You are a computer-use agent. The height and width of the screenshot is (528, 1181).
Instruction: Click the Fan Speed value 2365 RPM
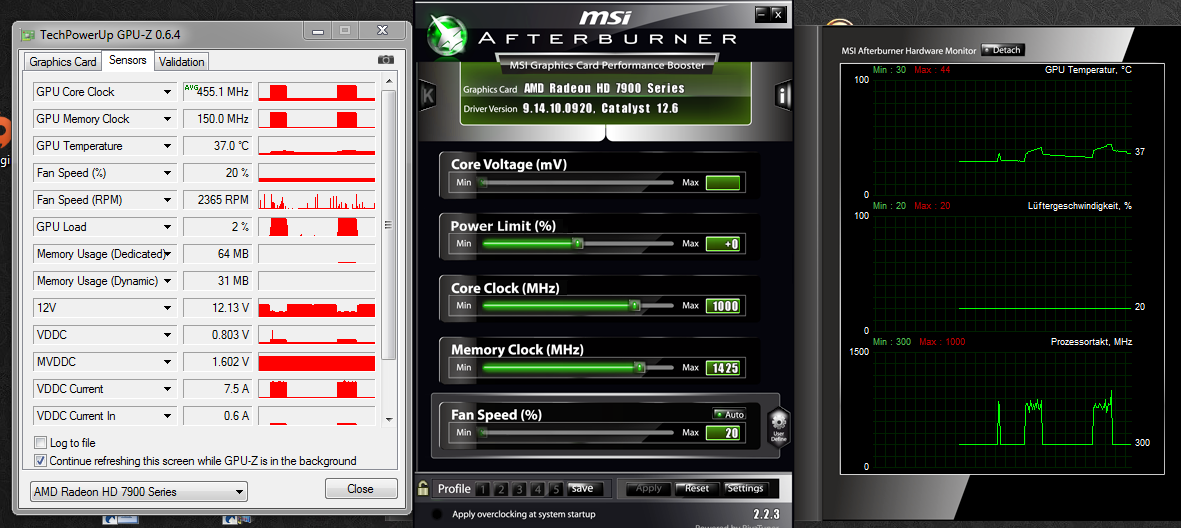[217, 200]
